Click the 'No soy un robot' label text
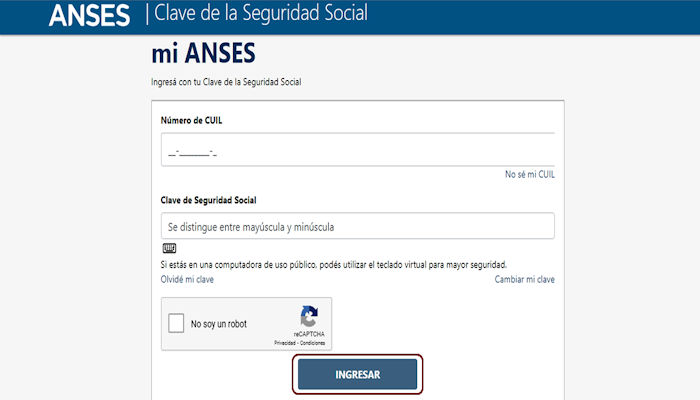The height and width of the screenshot is (400, 700). (219, 324)
